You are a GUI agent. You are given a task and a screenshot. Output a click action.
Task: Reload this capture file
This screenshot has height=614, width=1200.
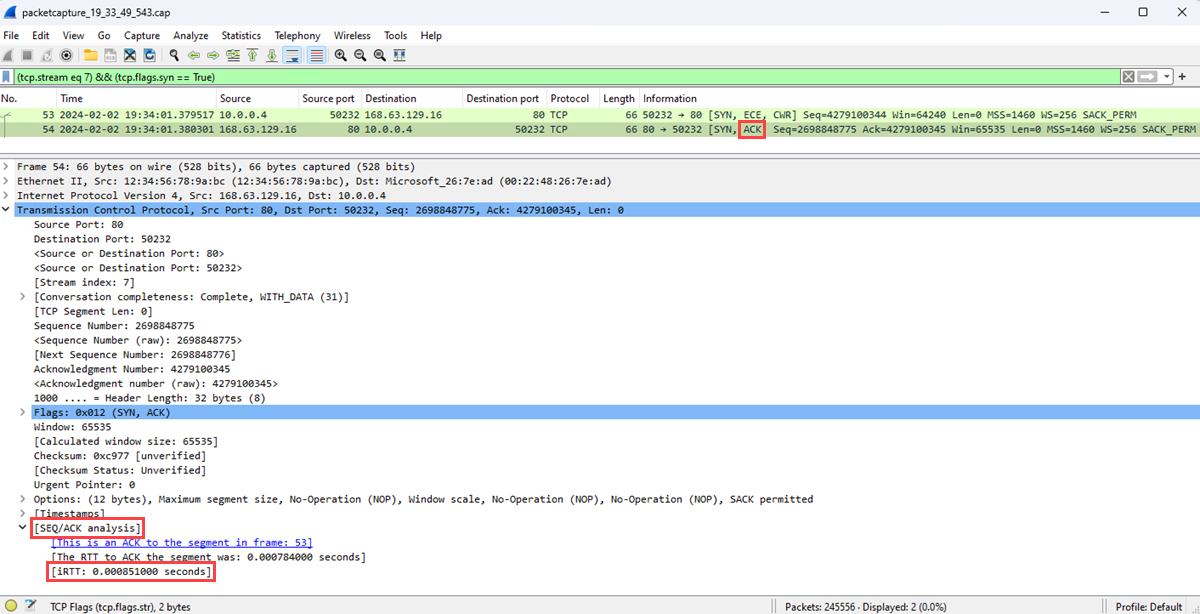pyautogui.click(x=150, y=55)
